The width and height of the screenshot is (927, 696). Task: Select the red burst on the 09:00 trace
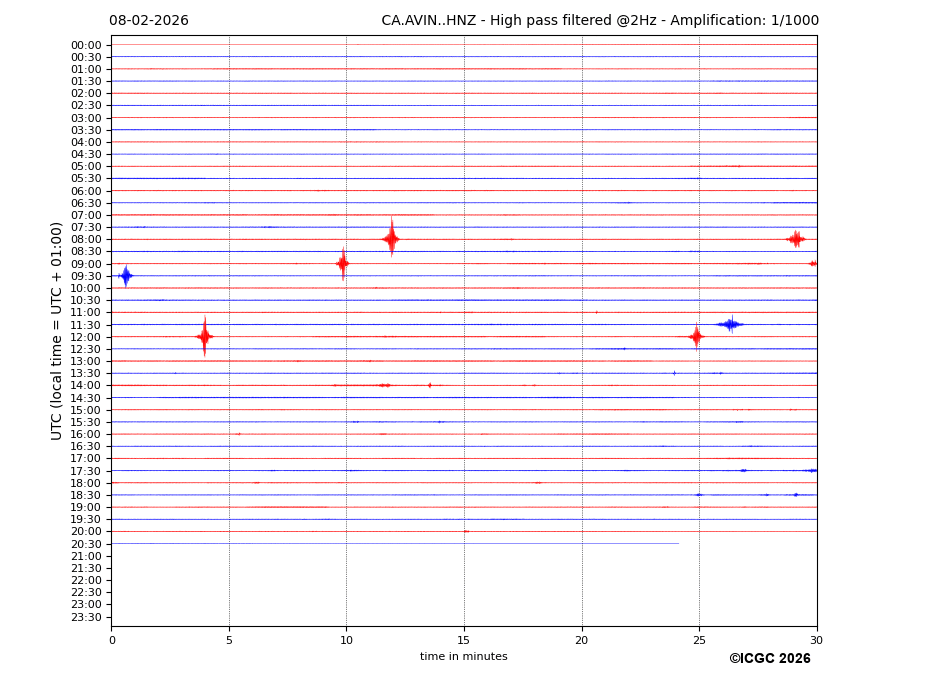pos(343,264)
